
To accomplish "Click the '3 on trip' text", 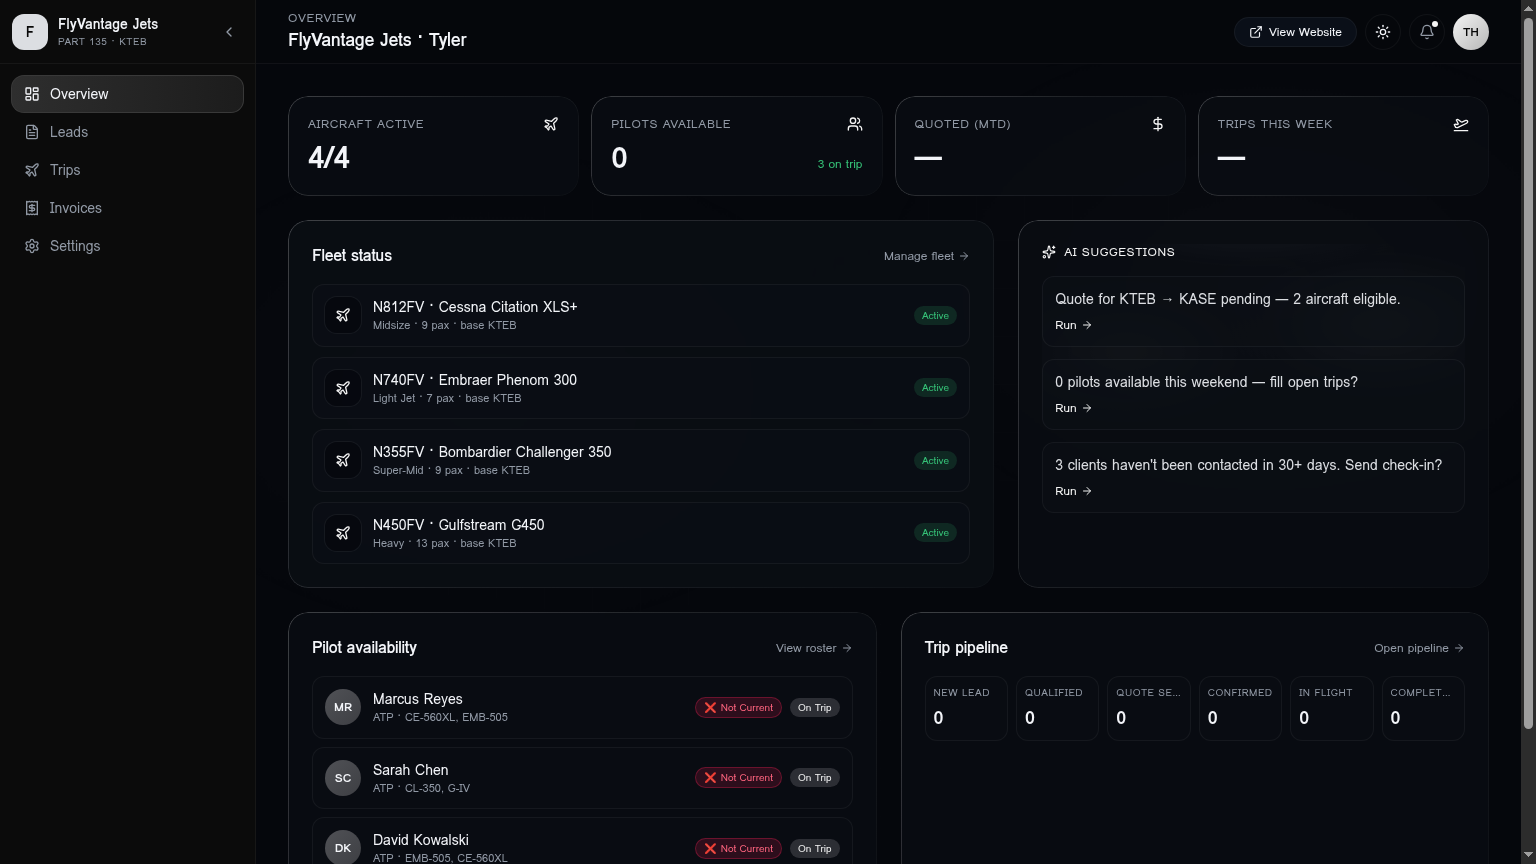I will click(x=840, y=164).
